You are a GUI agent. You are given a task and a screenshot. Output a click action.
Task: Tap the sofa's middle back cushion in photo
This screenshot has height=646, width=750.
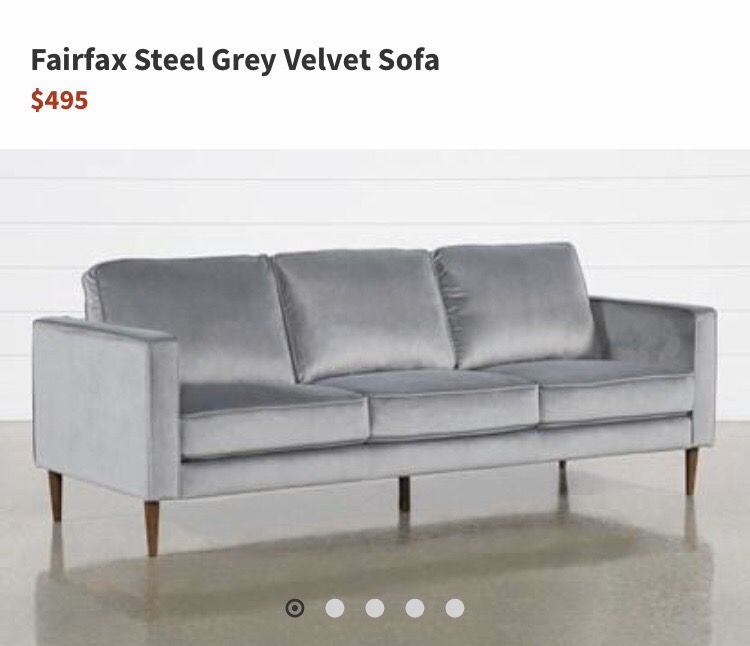pyautogui.click(x=364, y=313)
